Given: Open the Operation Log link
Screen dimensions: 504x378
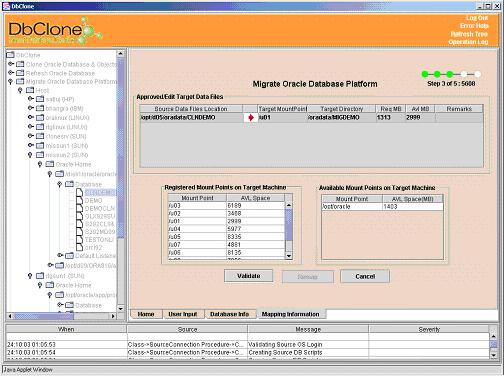Looking at the screenshot, I should click(x=468, y=42).
